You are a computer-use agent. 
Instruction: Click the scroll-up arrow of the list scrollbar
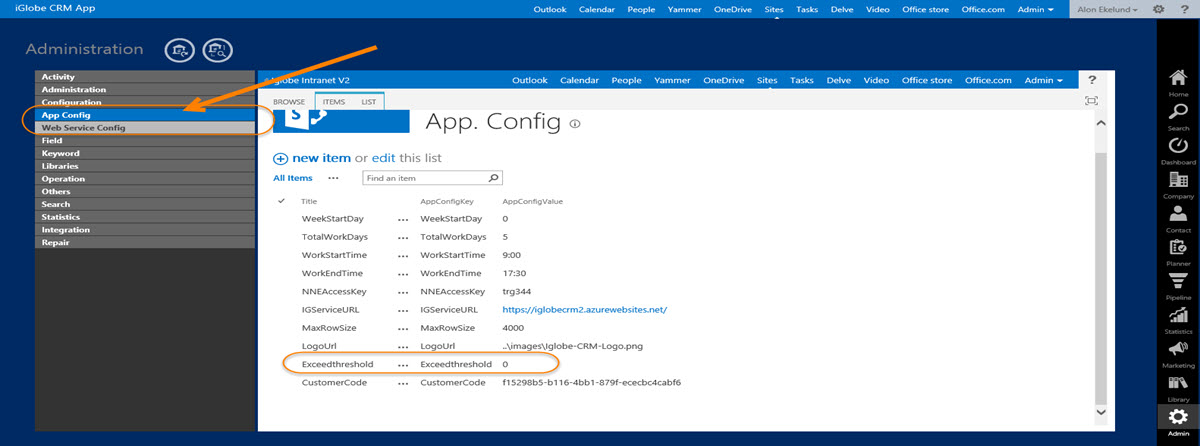(1102, 122)
